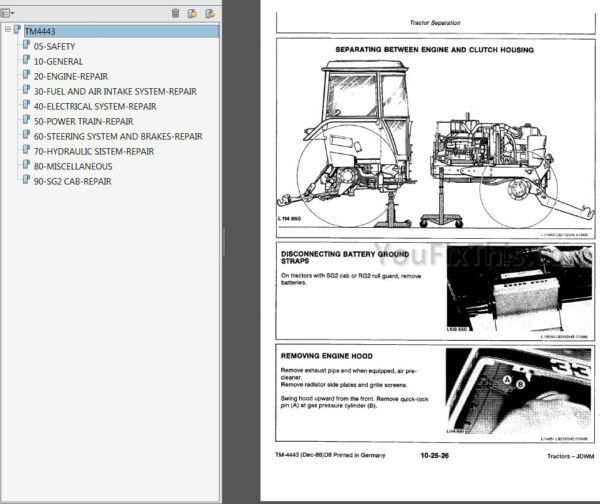Collapse the TM4443 root bookmark
The width and height of the screenshot is (600, 504).
point(8,31)
